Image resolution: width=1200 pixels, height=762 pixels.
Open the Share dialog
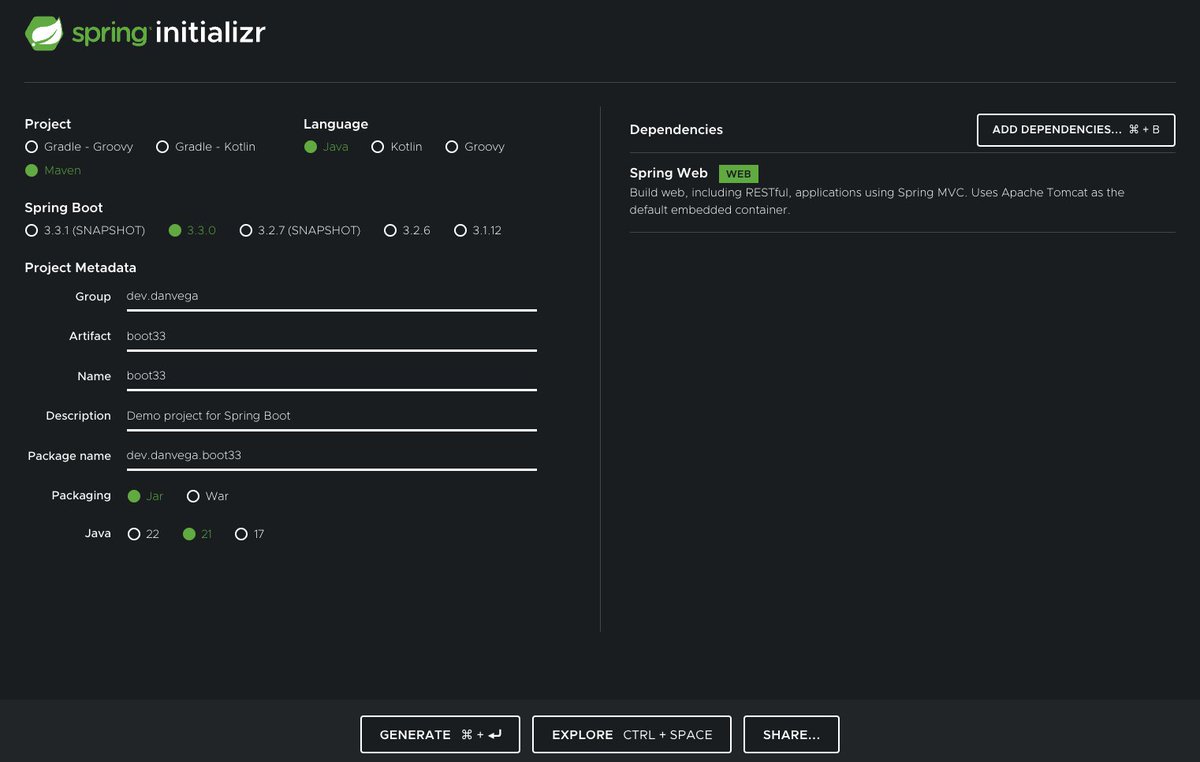point(791,734)
